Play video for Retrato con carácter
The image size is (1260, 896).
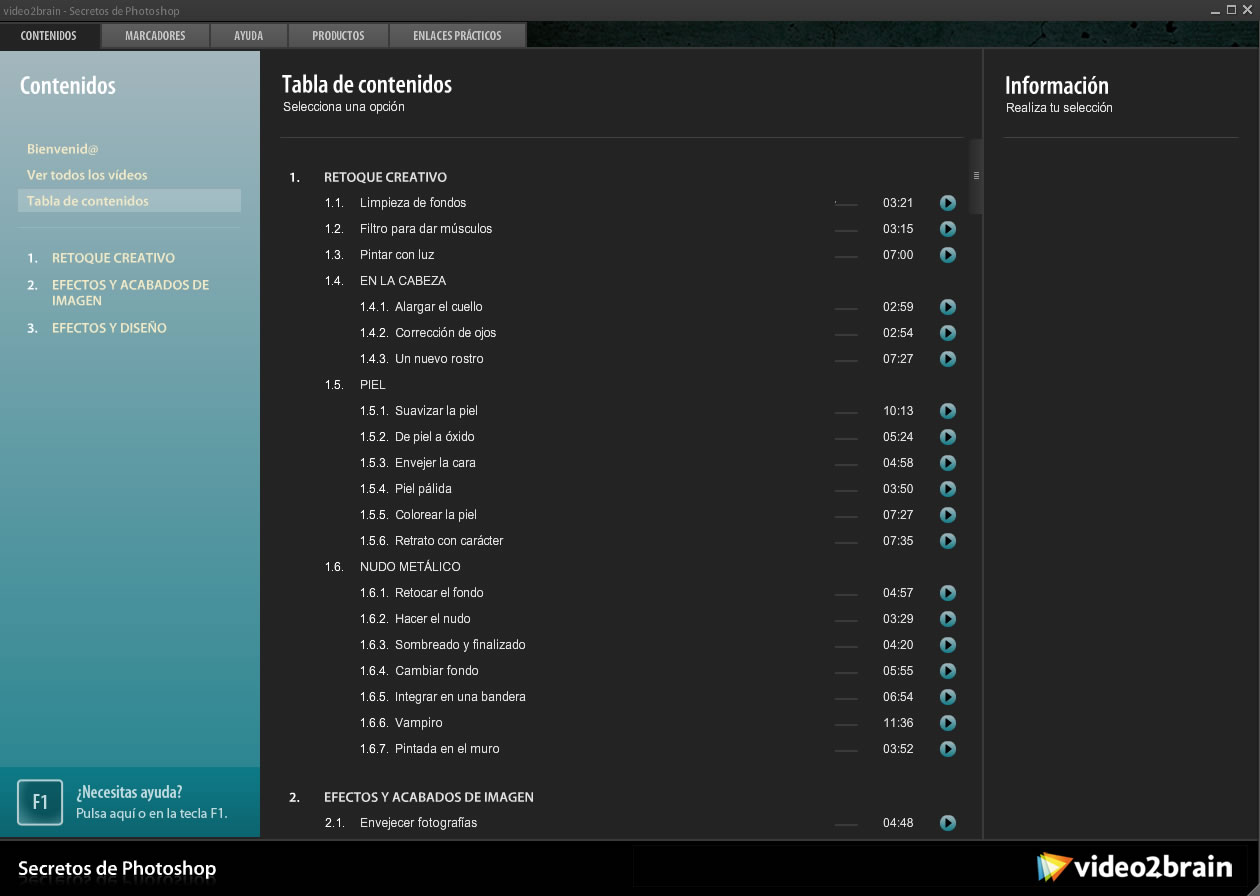tap(948, 541)
